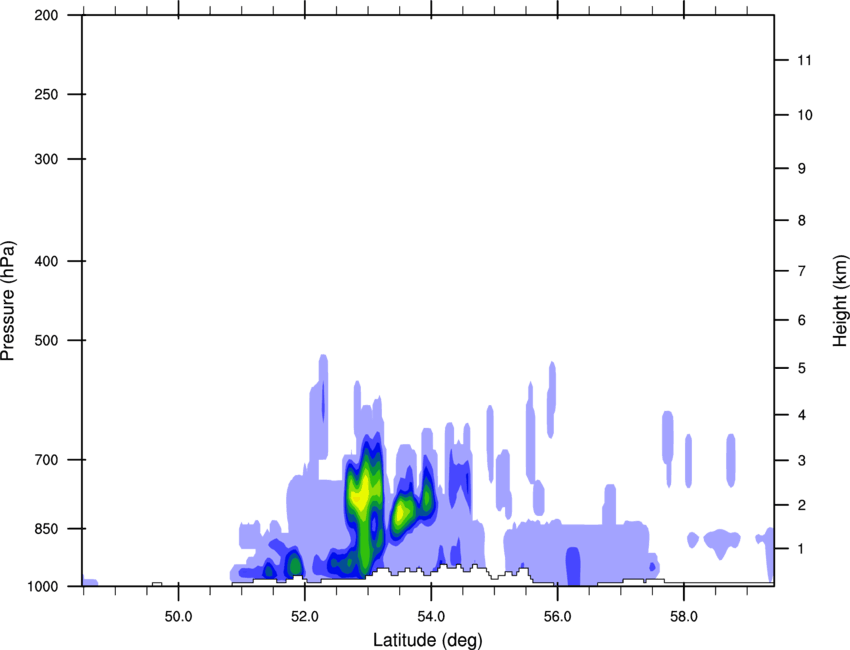Click the 54.0 latitude tick label
The image size is (850, 650).
pos(431,617)
